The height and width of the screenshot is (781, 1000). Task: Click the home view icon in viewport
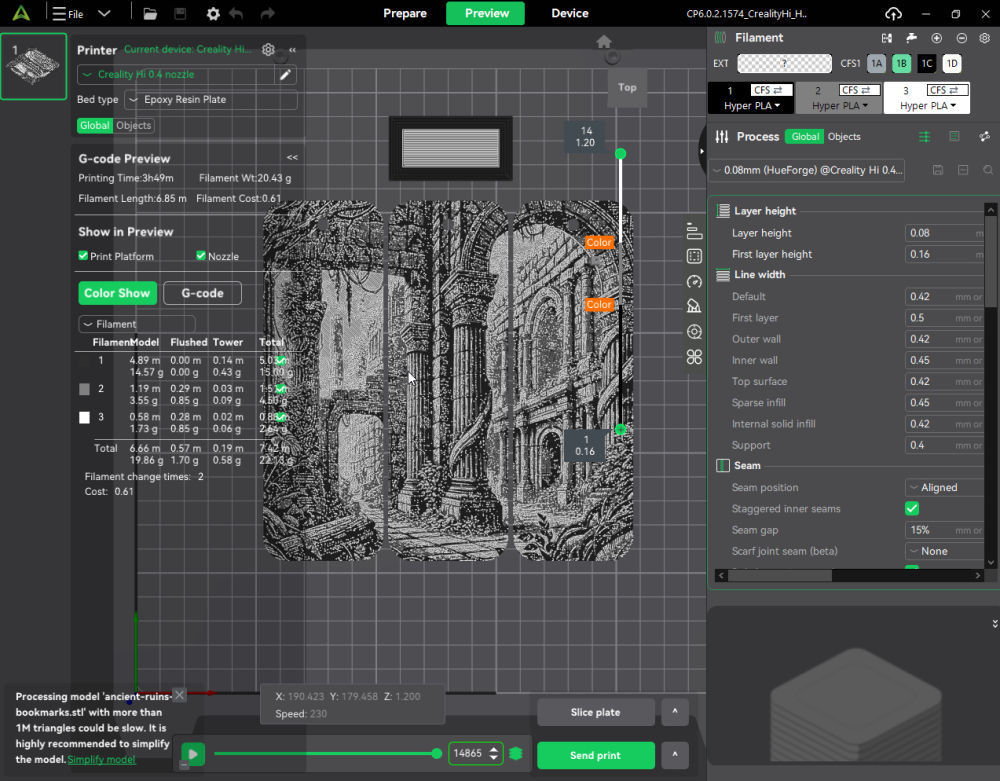pos(604,42)
